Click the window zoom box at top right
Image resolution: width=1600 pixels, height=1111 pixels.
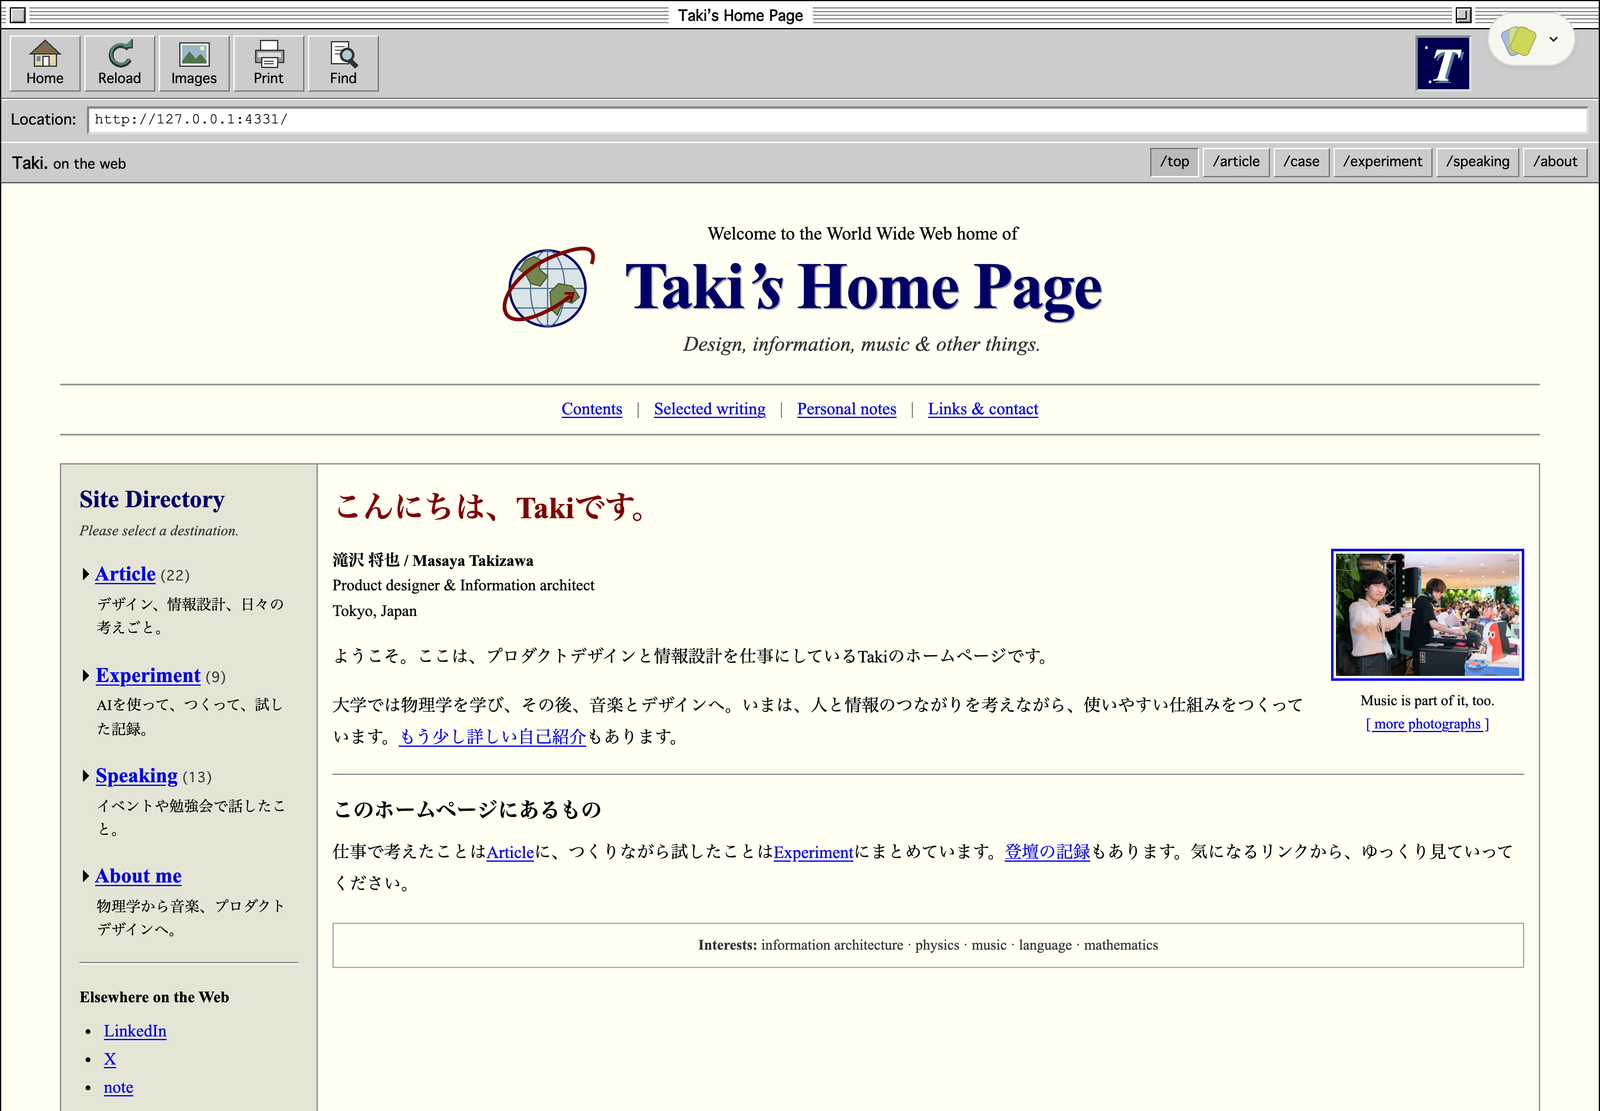(x=1463, y=15)
